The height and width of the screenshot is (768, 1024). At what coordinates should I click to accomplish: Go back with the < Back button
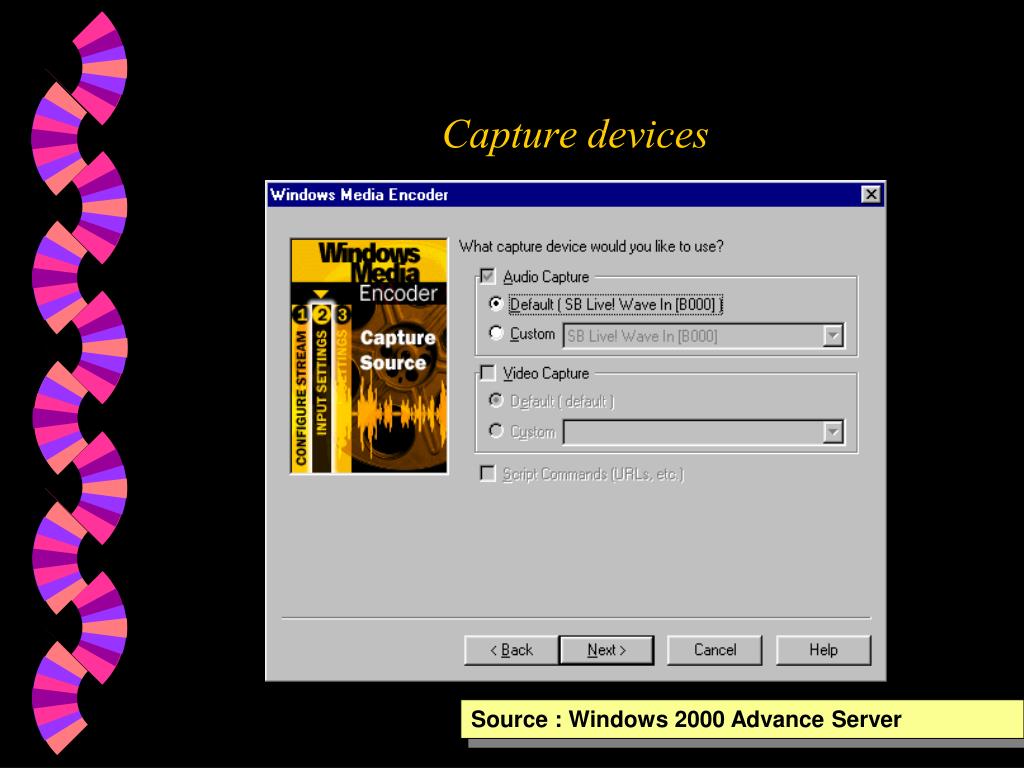click(511, 650)
